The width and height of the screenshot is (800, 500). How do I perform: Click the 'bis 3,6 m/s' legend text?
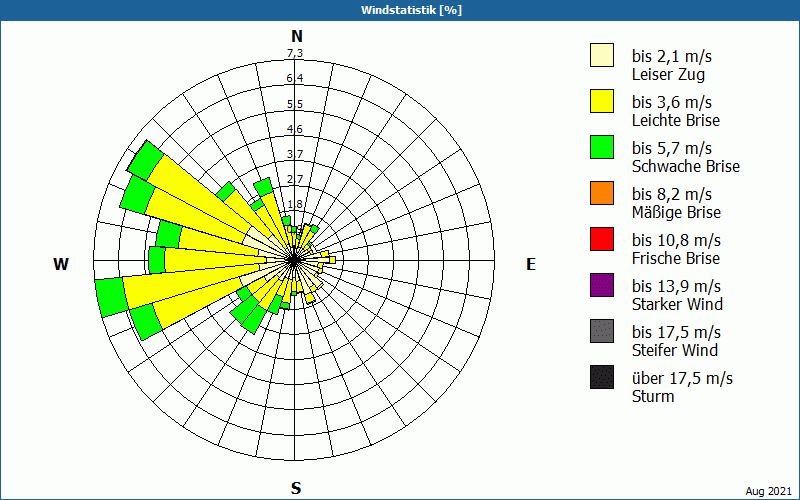point(671,102)
